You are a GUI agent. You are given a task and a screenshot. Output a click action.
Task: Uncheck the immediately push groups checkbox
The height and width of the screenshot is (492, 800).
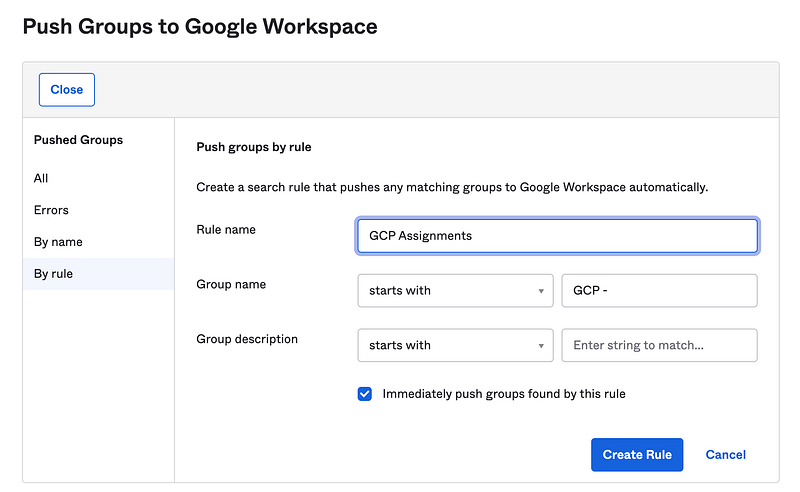point(365,394)
